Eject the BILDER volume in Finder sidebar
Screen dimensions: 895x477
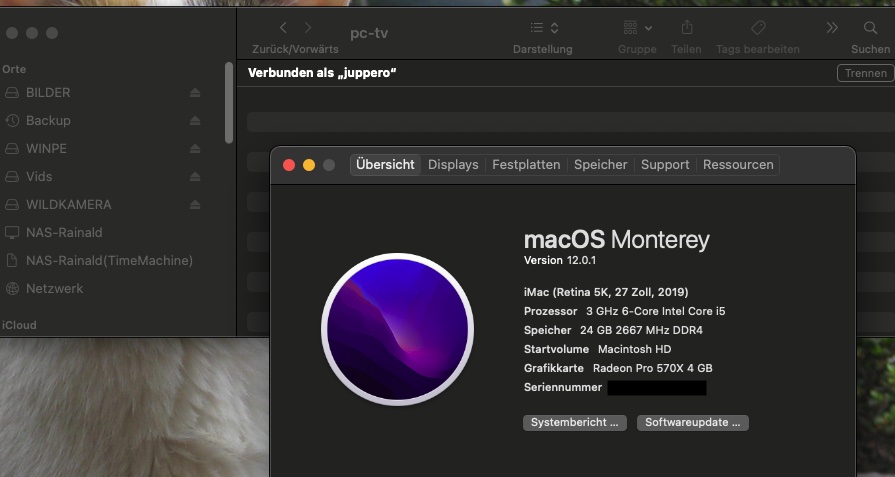point(195,92)
